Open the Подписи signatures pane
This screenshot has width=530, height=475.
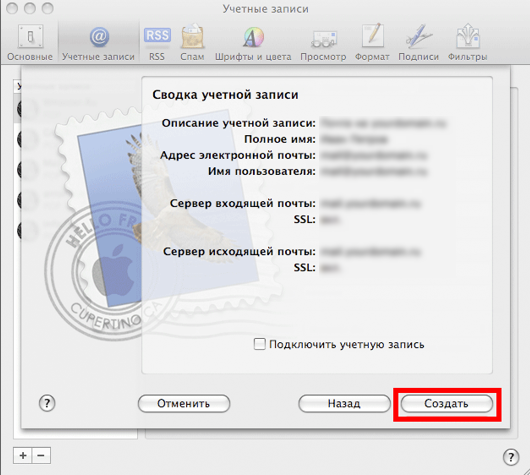point(418,43)
